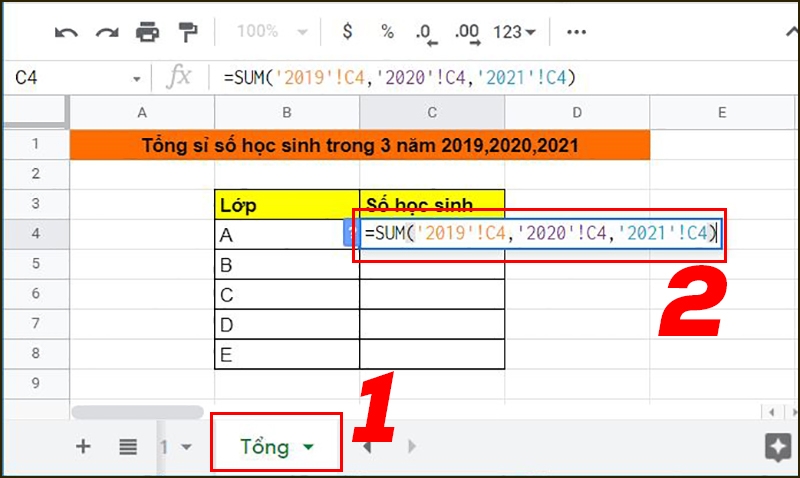This screenshot has width=800, height=478.
Task: Open the all sheets list icon
Action: (x=128, y=447)
